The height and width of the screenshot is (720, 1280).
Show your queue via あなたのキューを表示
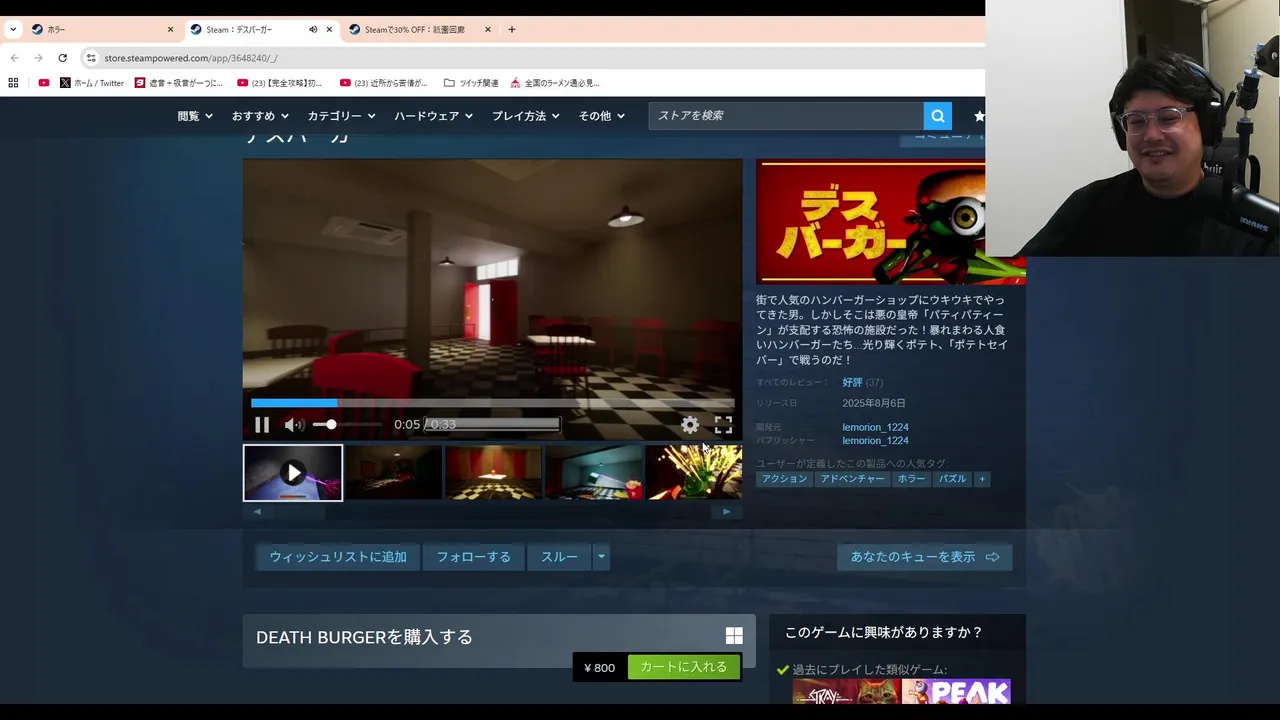[925, 557]
